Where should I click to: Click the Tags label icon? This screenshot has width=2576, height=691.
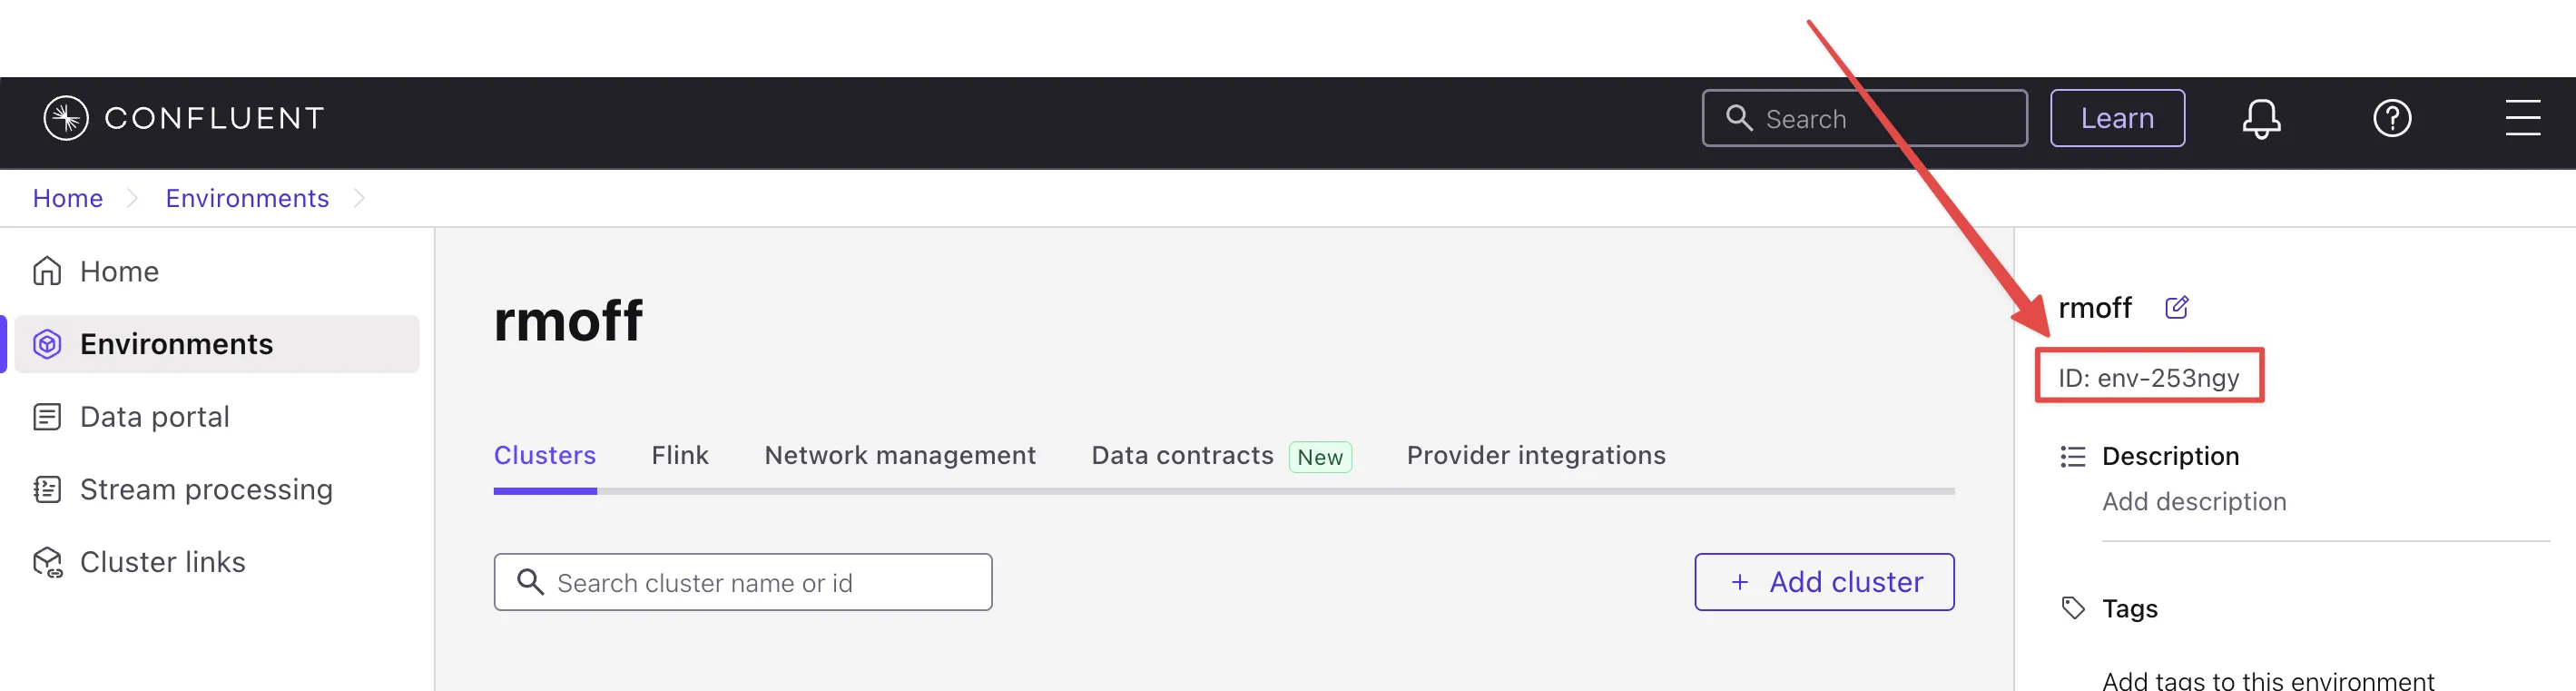click(x=2073, y=608)
